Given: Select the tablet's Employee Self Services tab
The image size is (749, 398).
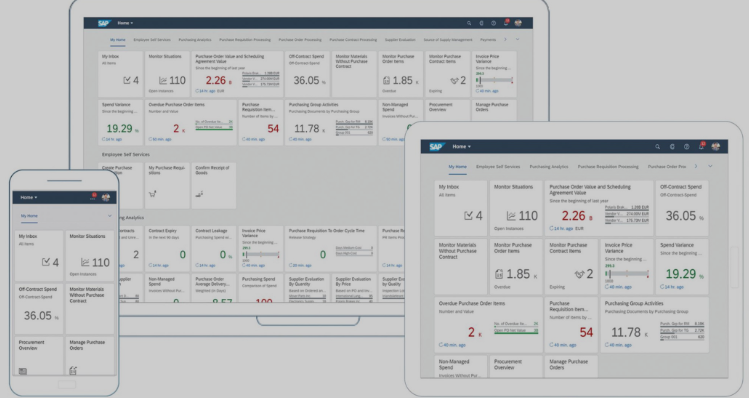Looking at the screenshot, I should tap(498, 167).
